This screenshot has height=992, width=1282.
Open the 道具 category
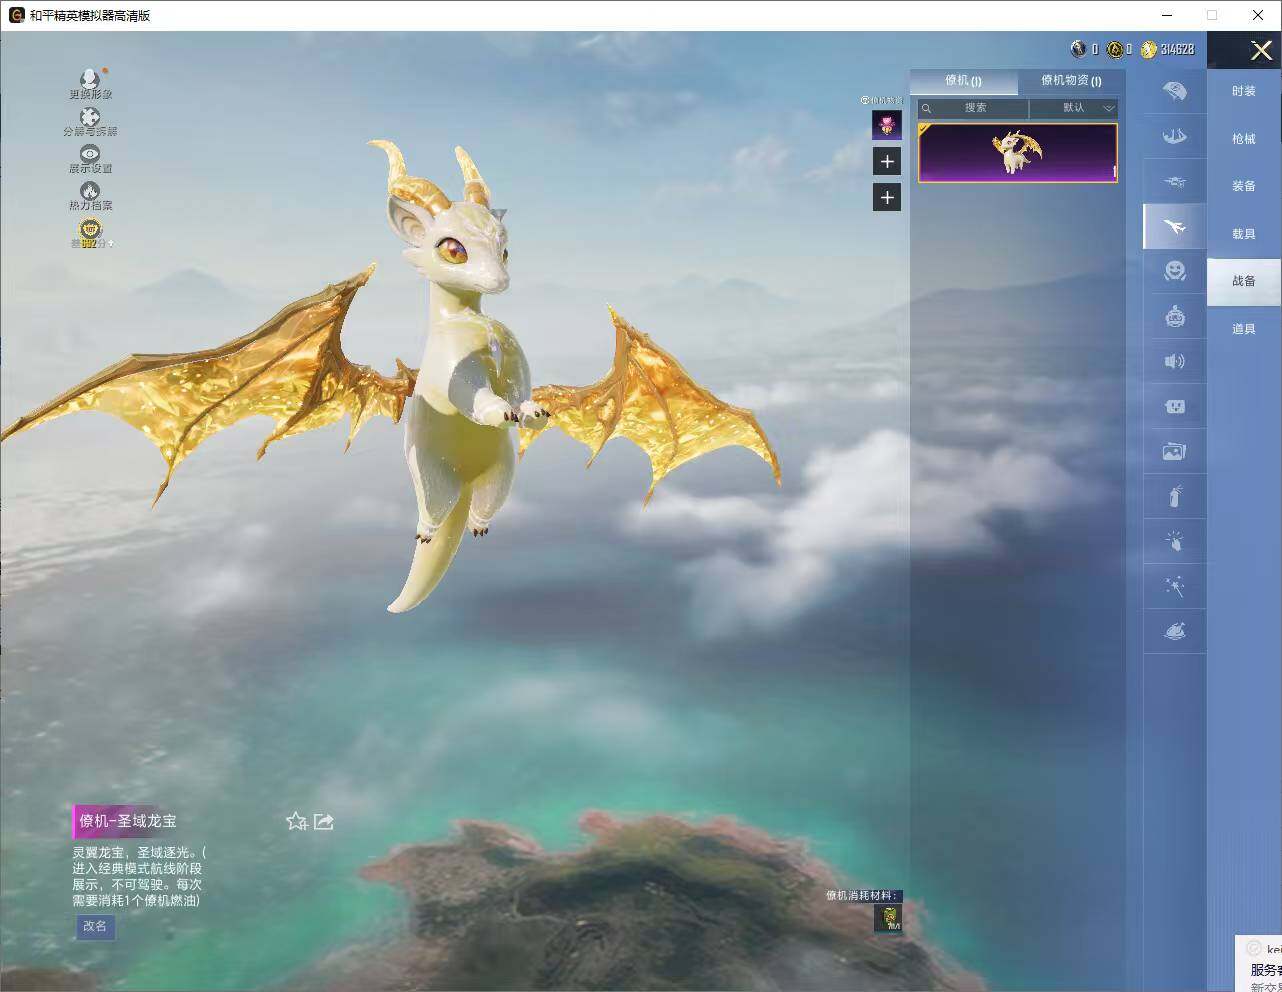coord(1244,329)
